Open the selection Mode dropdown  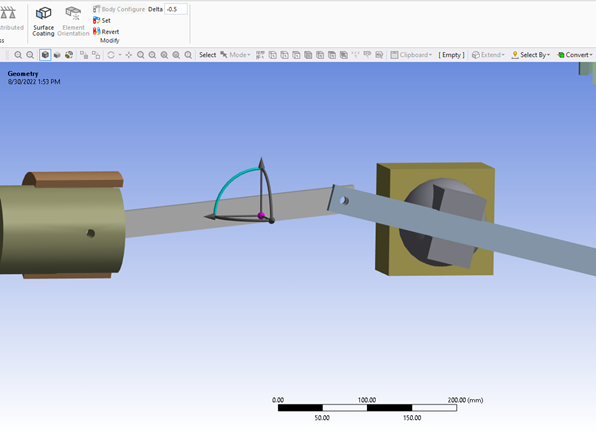(x=235, y=55)
